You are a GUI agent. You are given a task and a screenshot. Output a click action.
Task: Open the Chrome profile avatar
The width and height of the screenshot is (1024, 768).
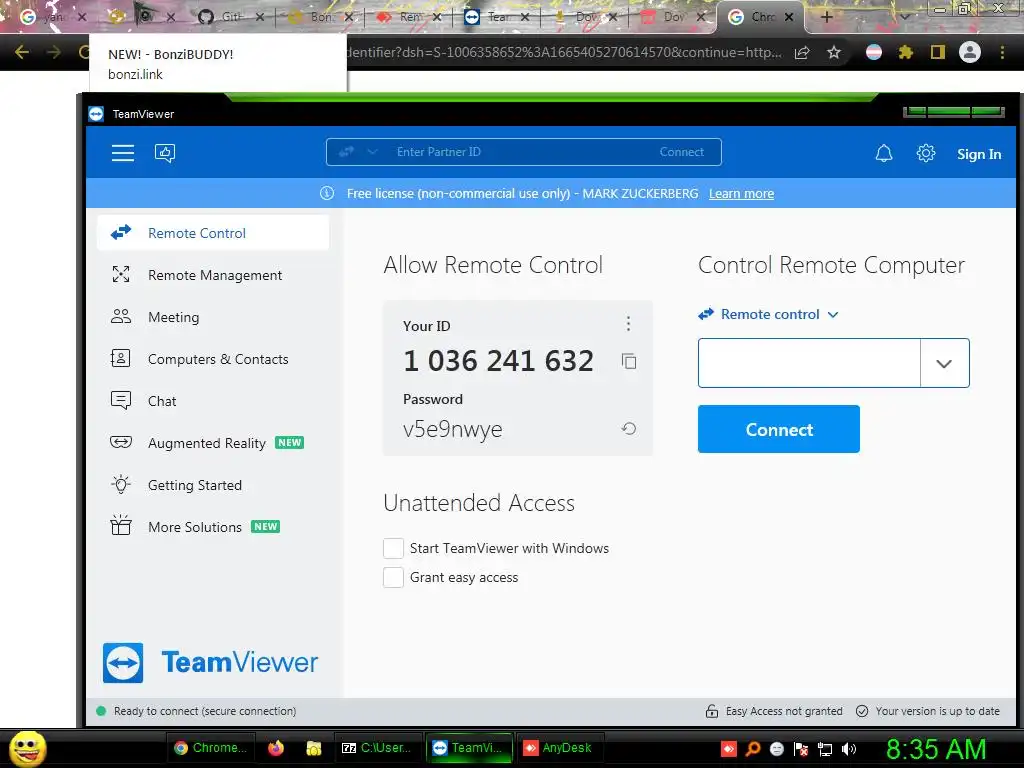970,52
